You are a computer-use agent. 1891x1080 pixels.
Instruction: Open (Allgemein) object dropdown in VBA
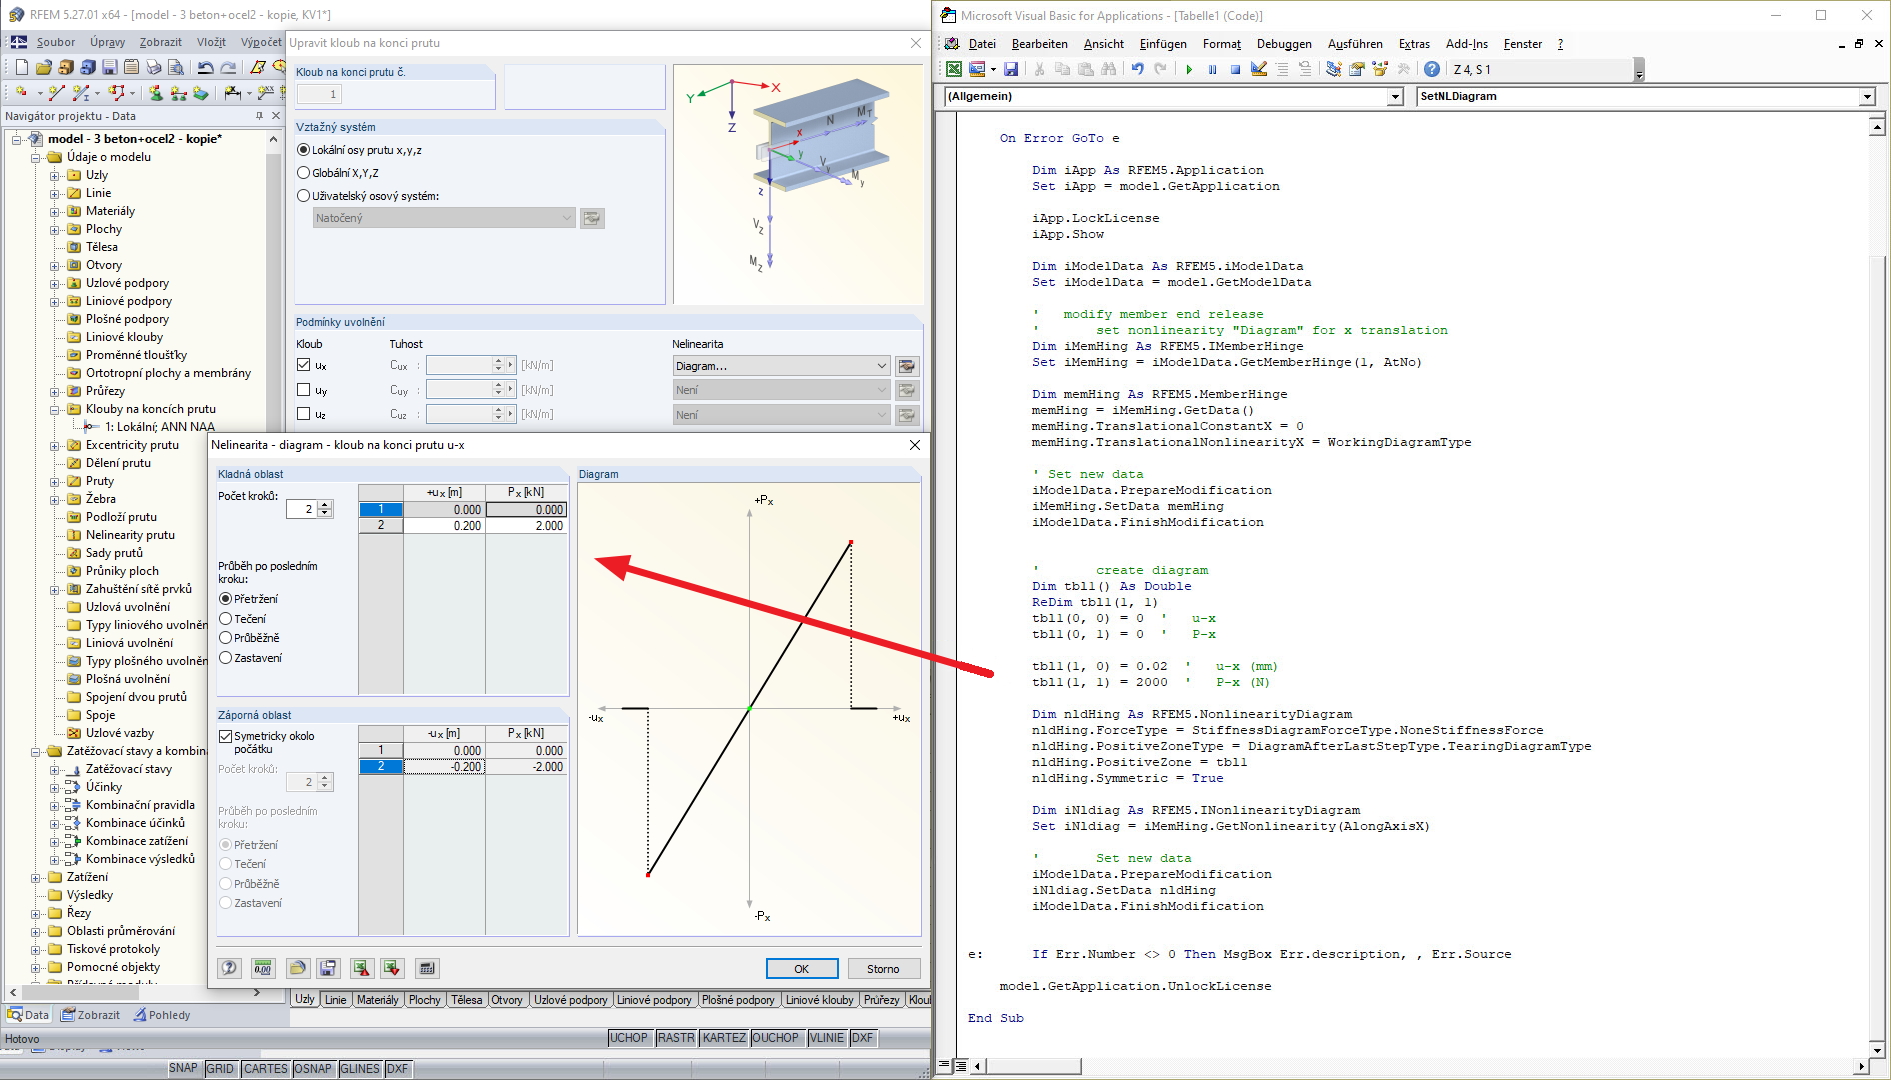coord(1395,97)
